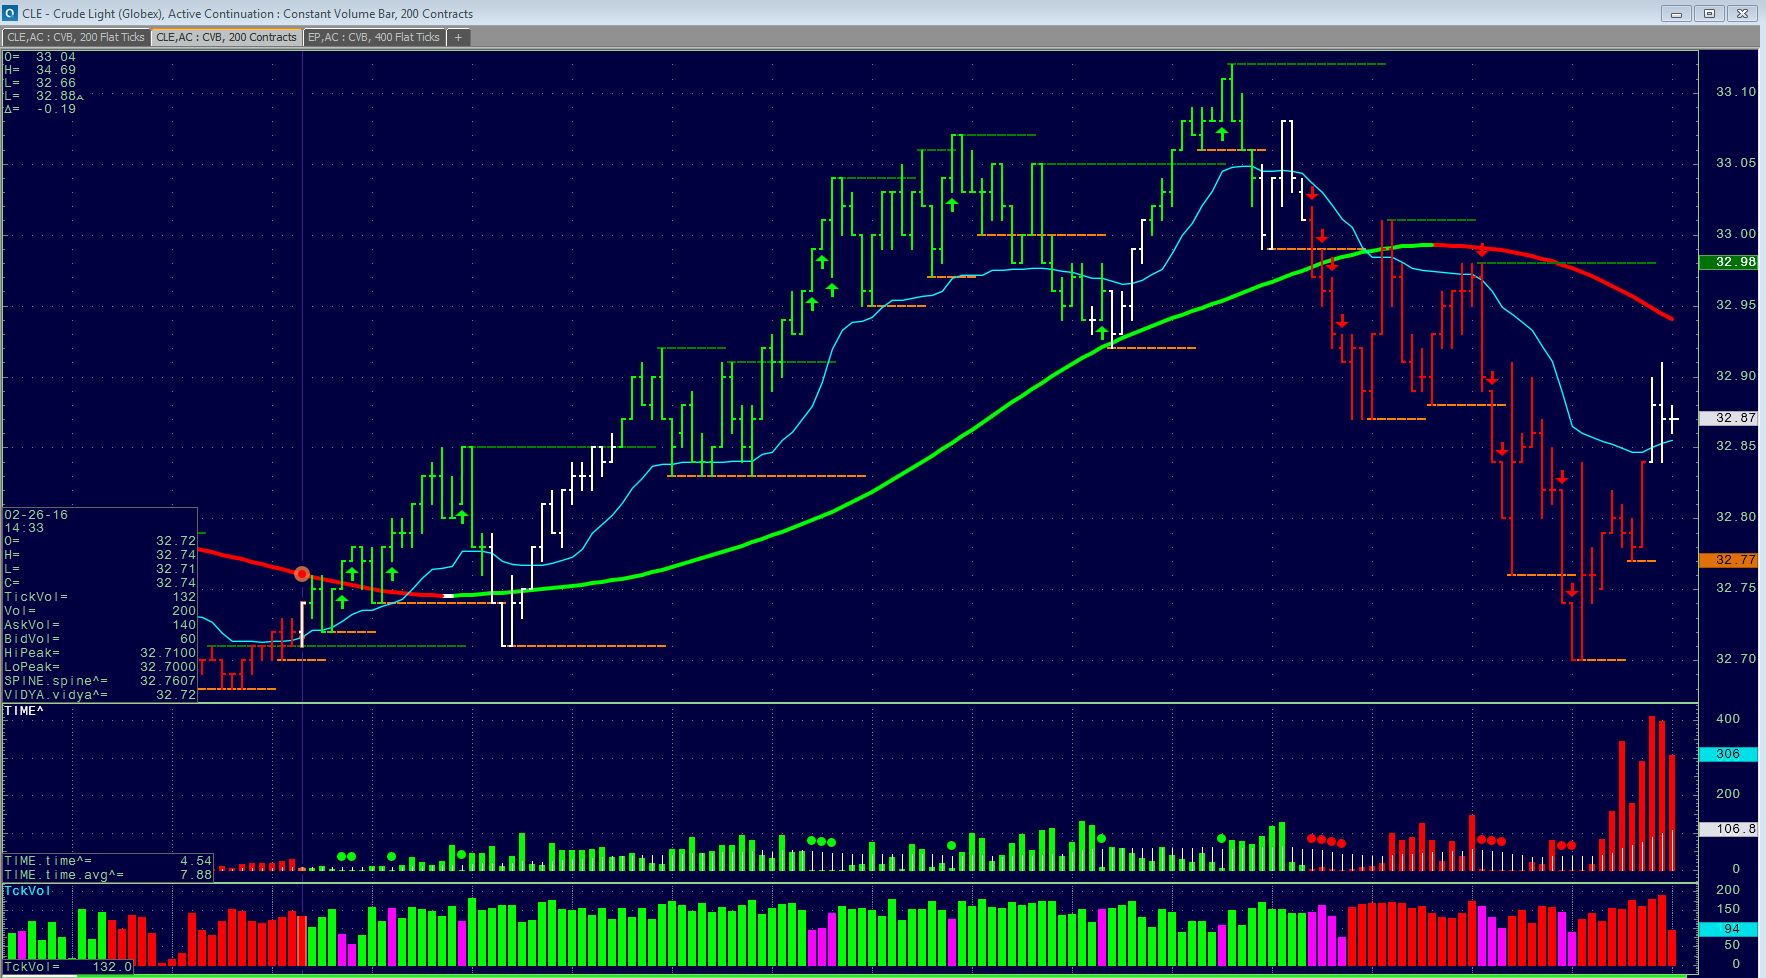
Task: Click the 32.90 price axis label
Action: point(1736,376)
